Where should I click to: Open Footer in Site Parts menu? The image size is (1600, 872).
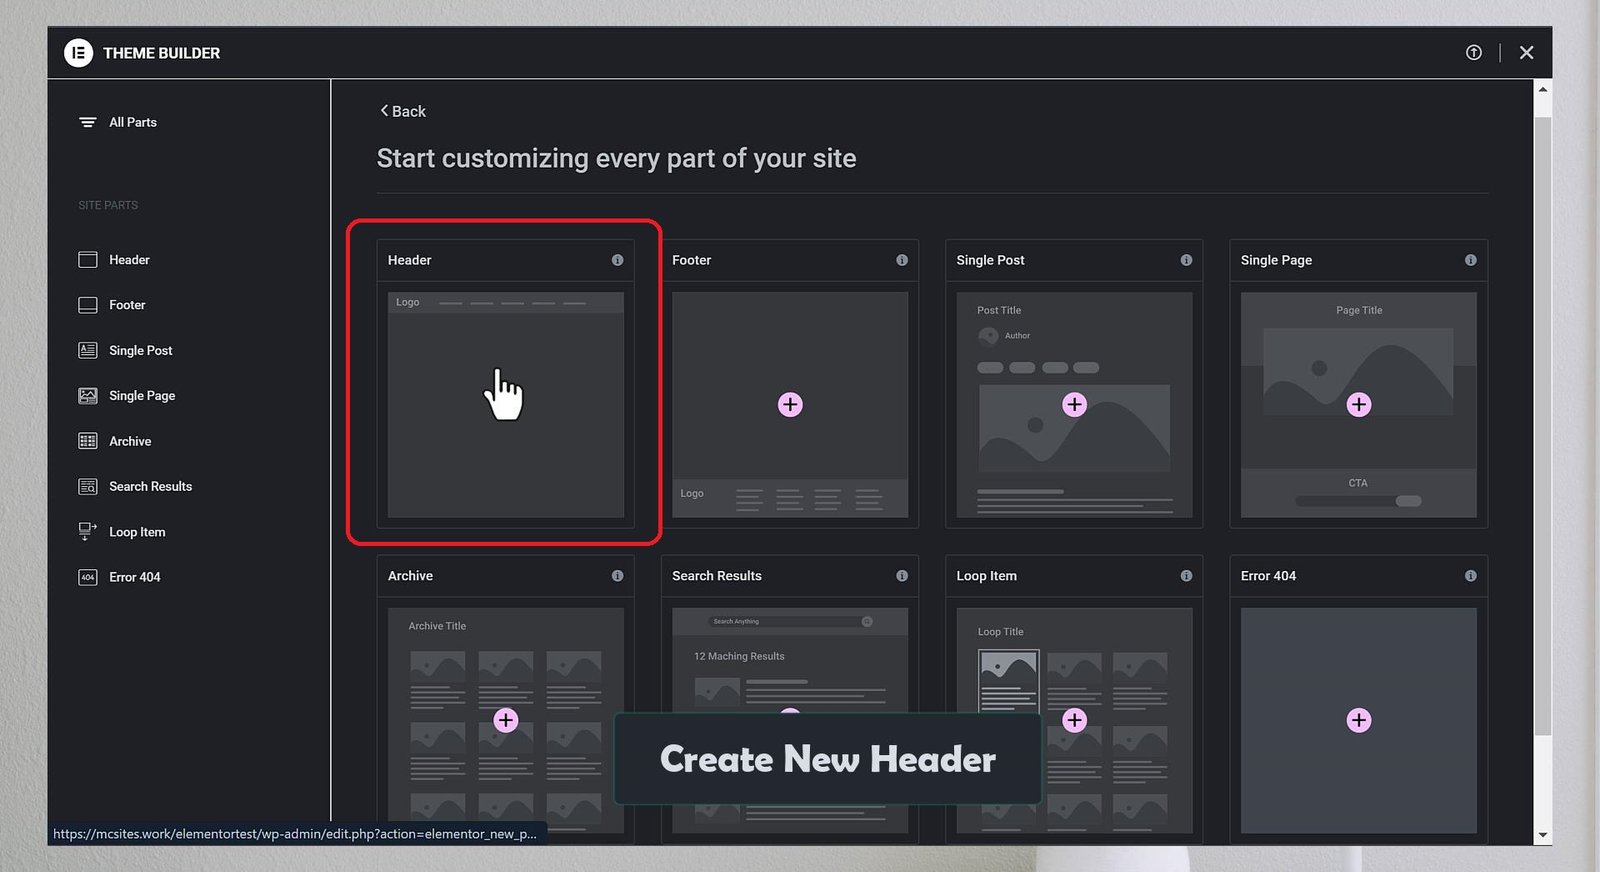click(x=127, y=305)
